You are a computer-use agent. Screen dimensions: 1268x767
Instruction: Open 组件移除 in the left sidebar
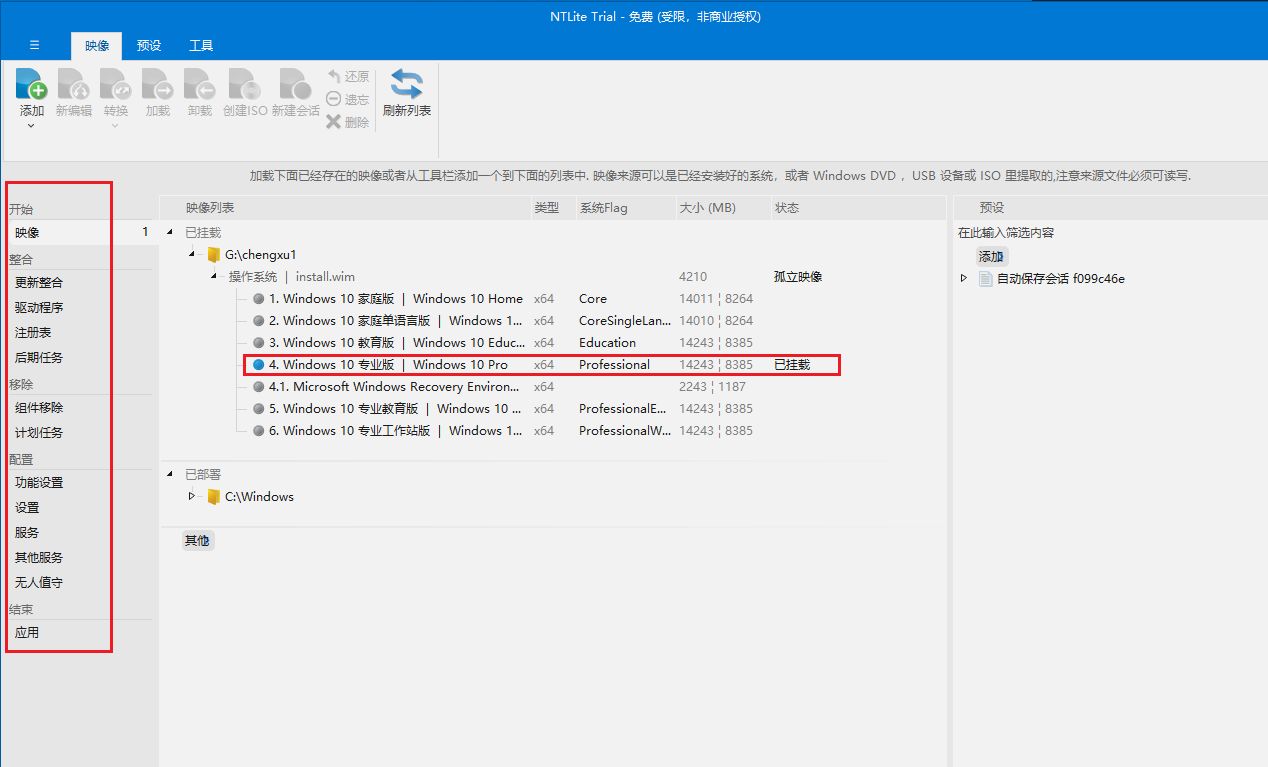(x=39, y=408)
